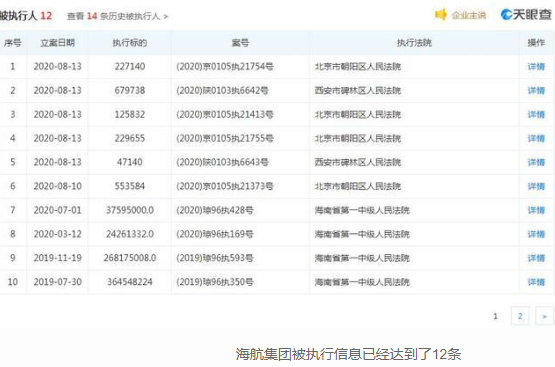Open 详情 for case (2019)琼96执593号
This screenshot has height=367, width=555.
tap(536, 258)
